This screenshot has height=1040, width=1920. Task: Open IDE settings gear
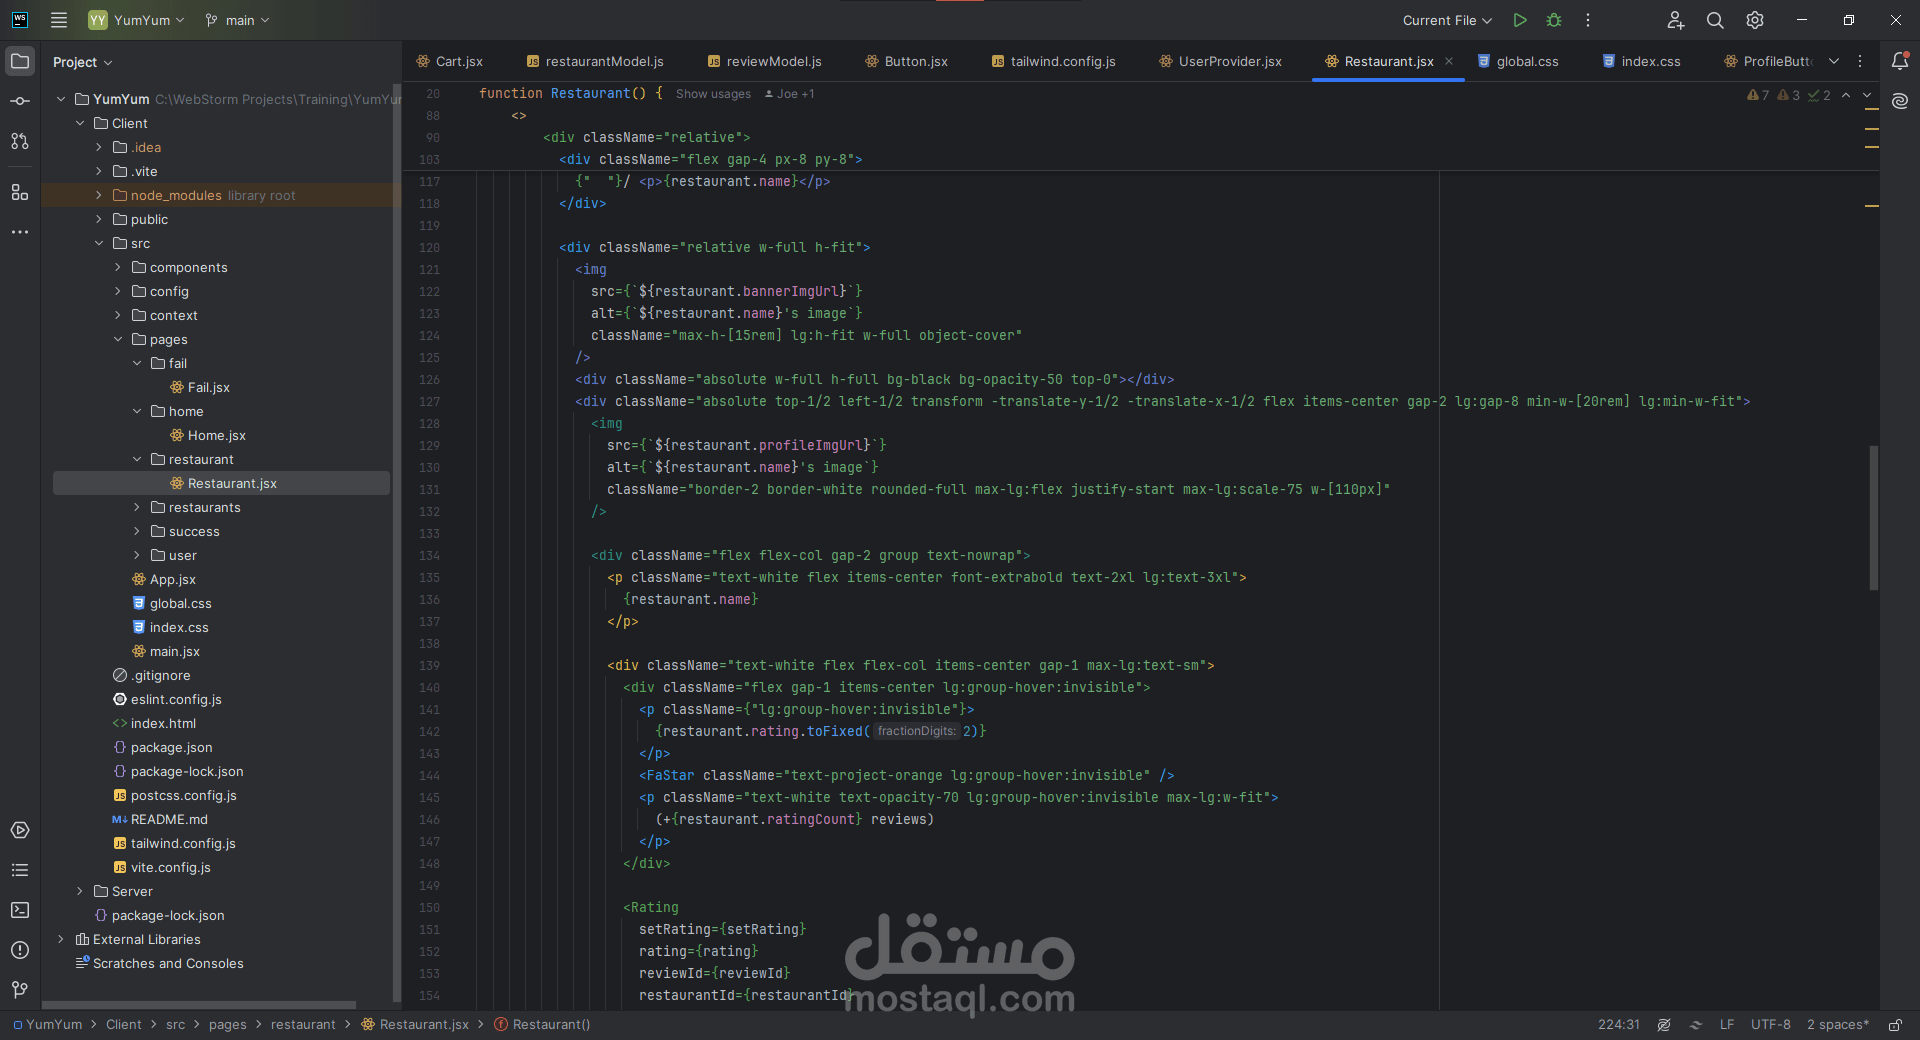[1755, 20]
